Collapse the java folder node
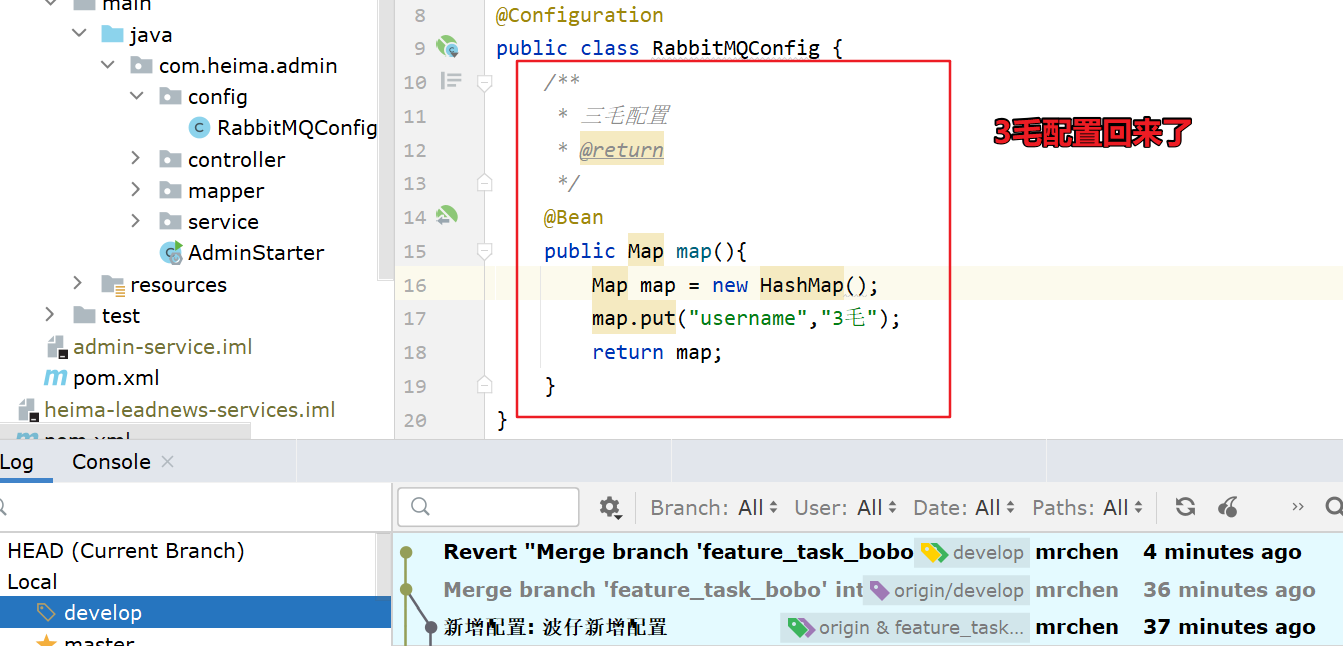This screenshot has width=1343, height=646. [79, 34]
